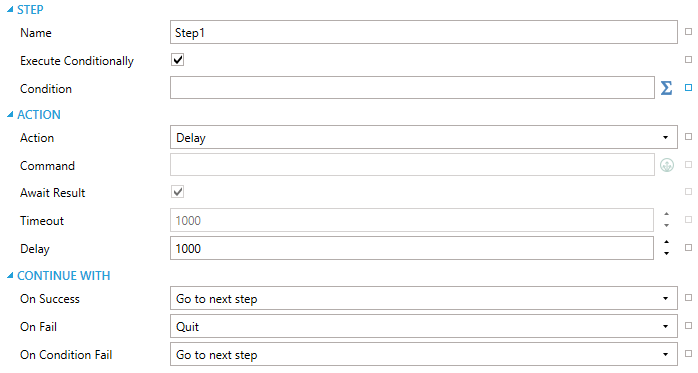Viewport: 698px width, 373px height.
Task: Collapse the ACTION section header
Action: (34, 114)
